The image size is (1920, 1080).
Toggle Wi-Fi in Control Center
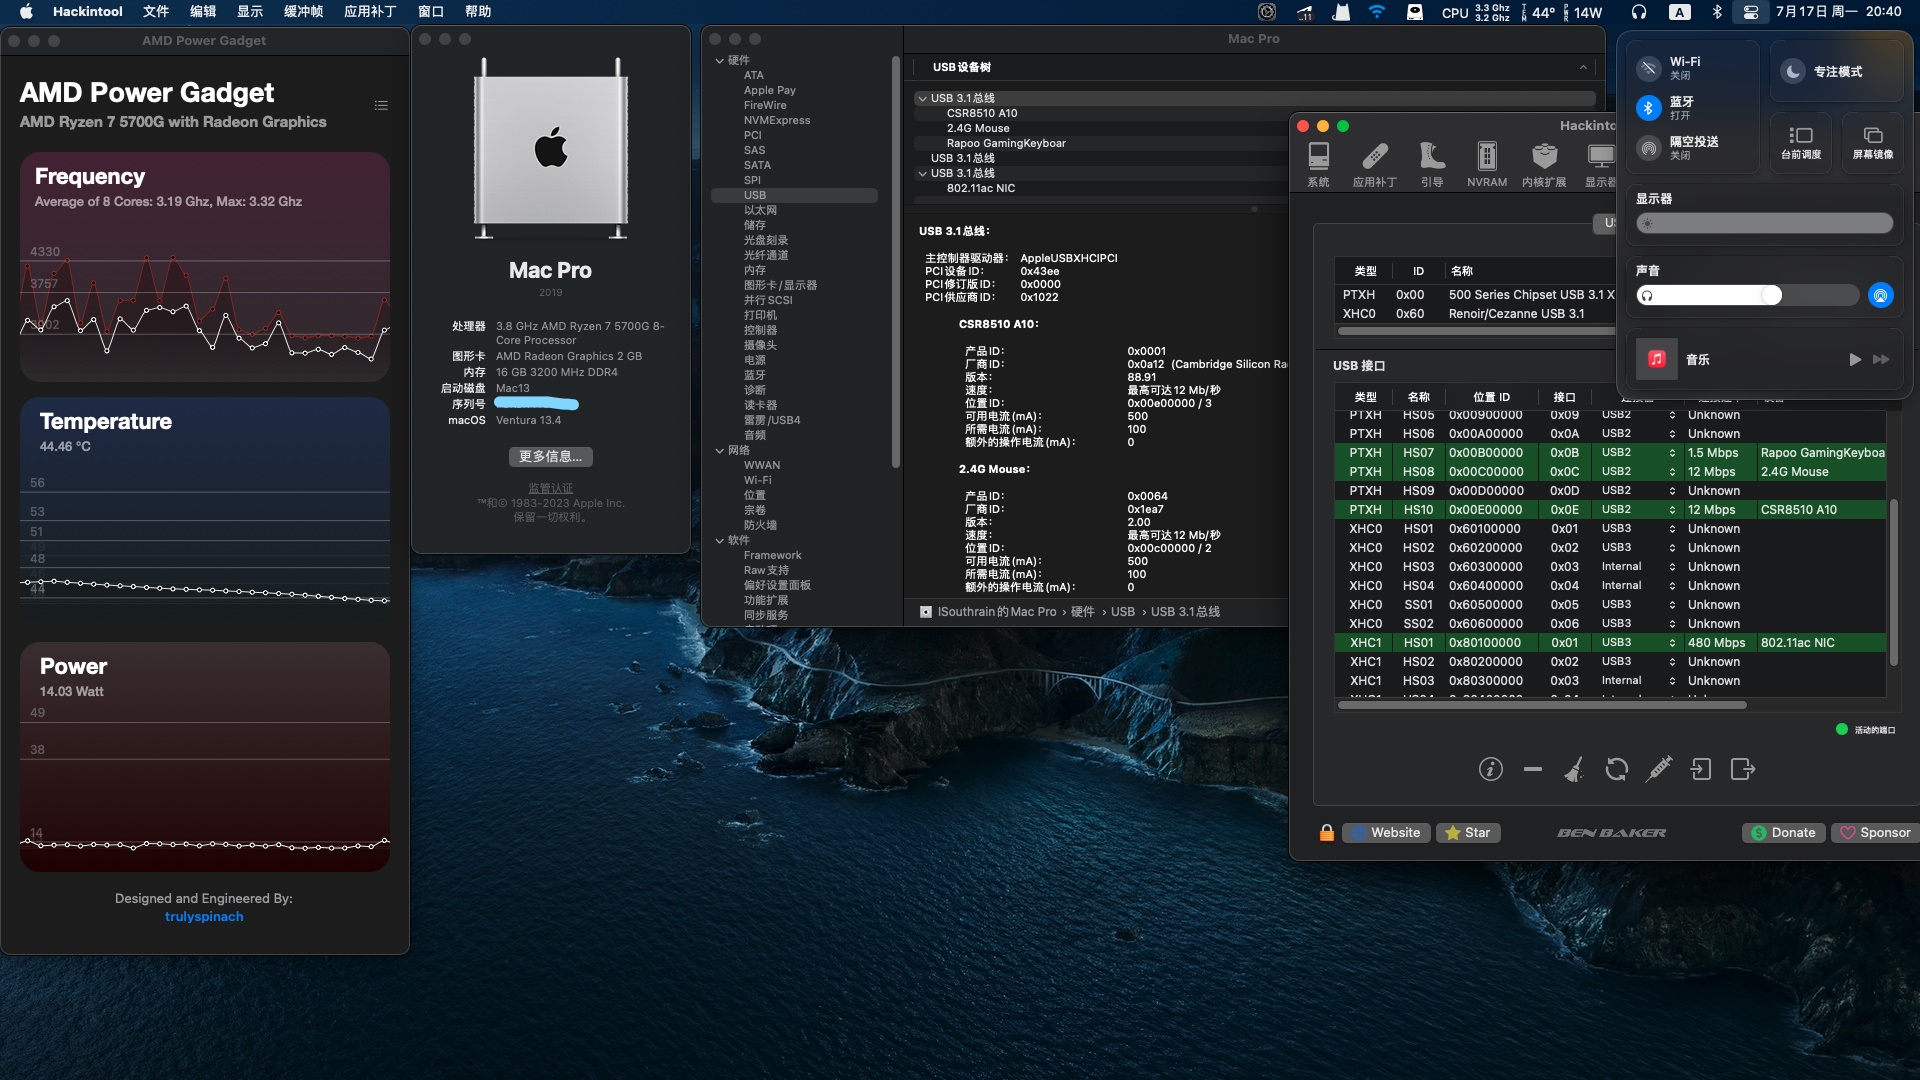click(1649, 68)
